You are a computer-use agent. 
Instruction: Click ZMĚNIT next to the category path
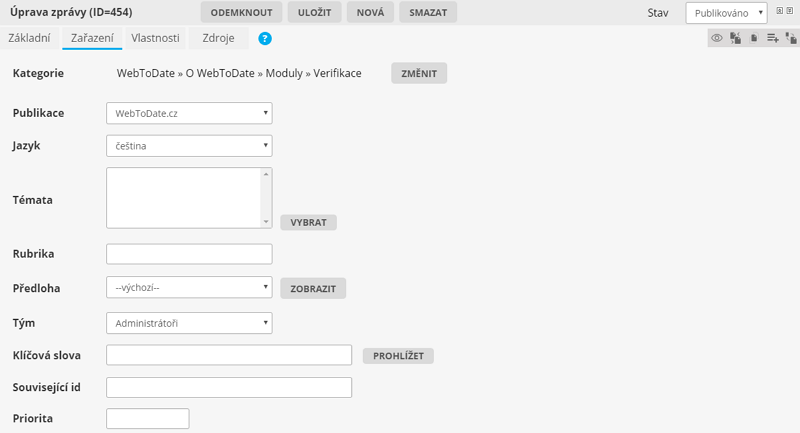pos(419,74)
